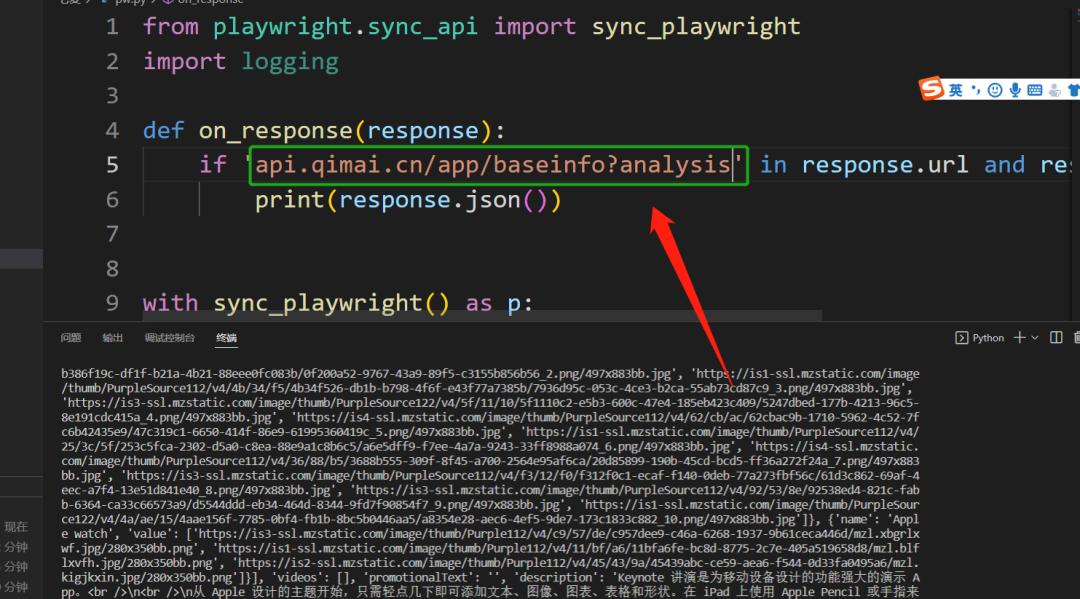1080x599 pixels.
Task: Switch to the 问题 panel tab
Action: coord(71,338)
